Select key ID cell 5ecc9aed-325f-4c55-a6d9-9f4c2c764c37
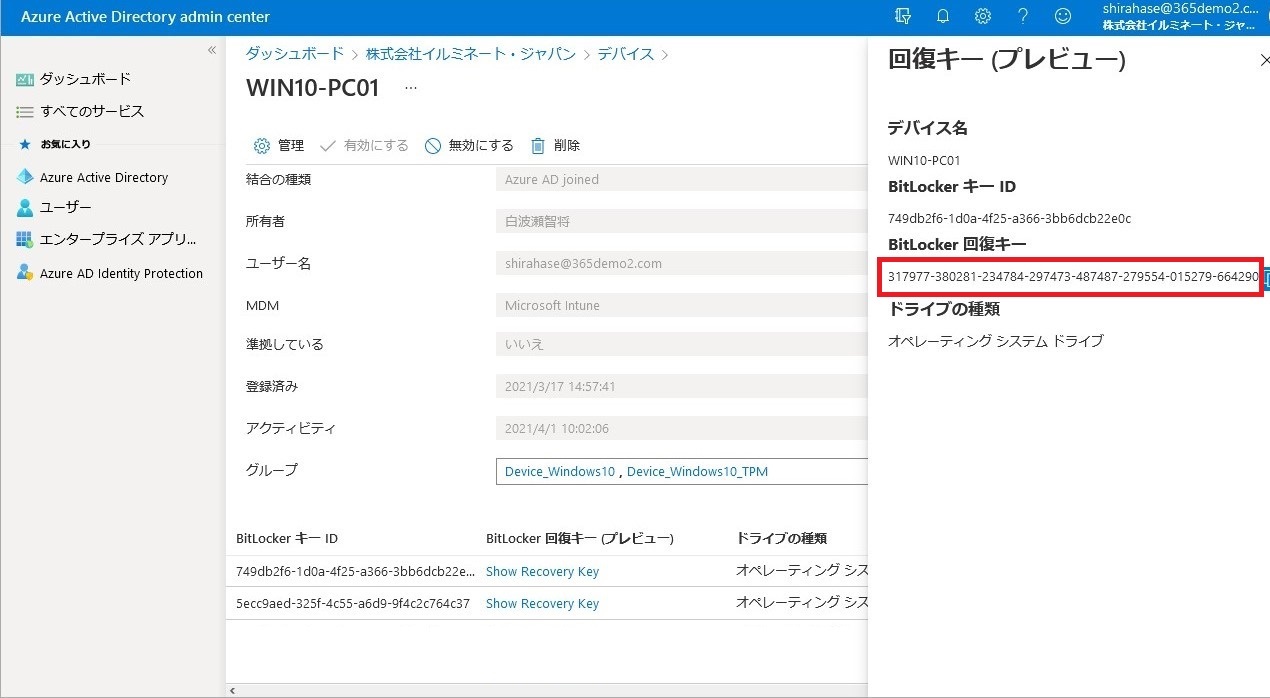Image resolution: width=1270 pixels, height=698 pixels. tap(353, 604)
